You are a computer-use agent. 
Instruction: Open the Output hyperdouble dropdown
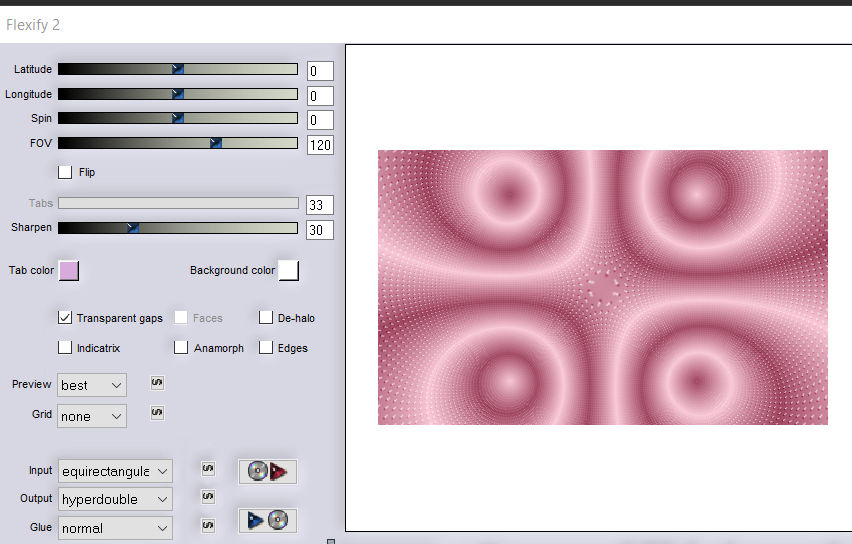[x=115, y=499]
